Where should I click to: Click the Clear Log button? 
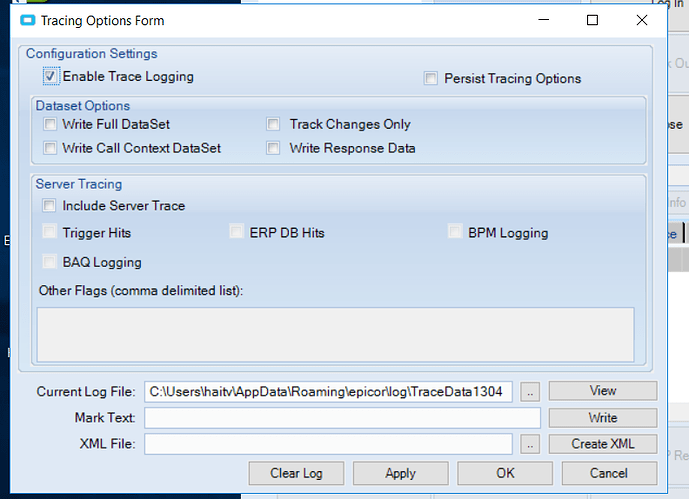coord(296,473)
